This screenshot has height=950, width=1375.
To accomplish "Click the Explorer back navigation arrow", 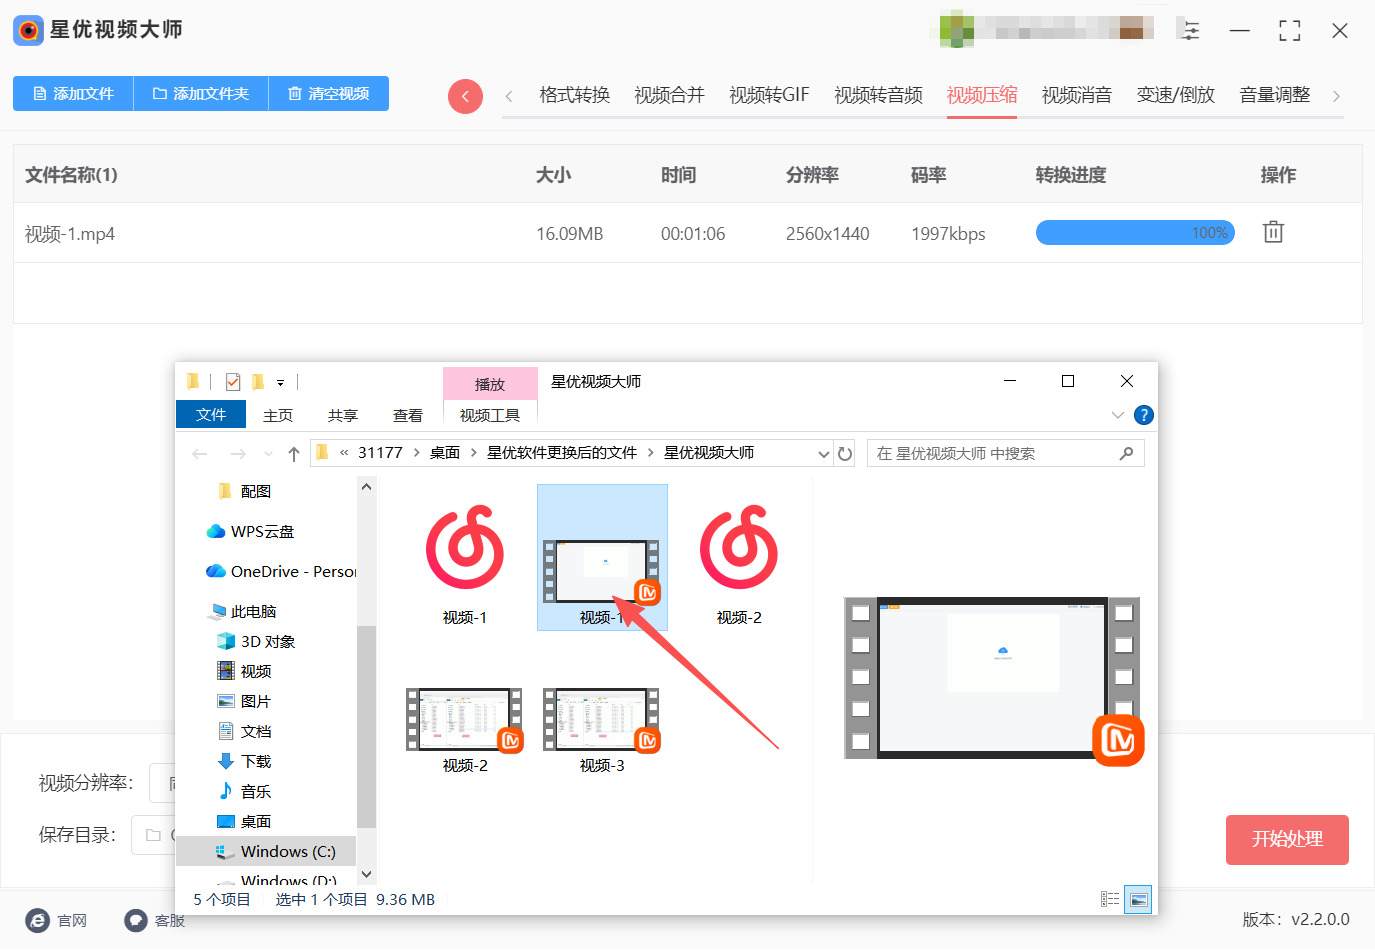I will 200,454.
